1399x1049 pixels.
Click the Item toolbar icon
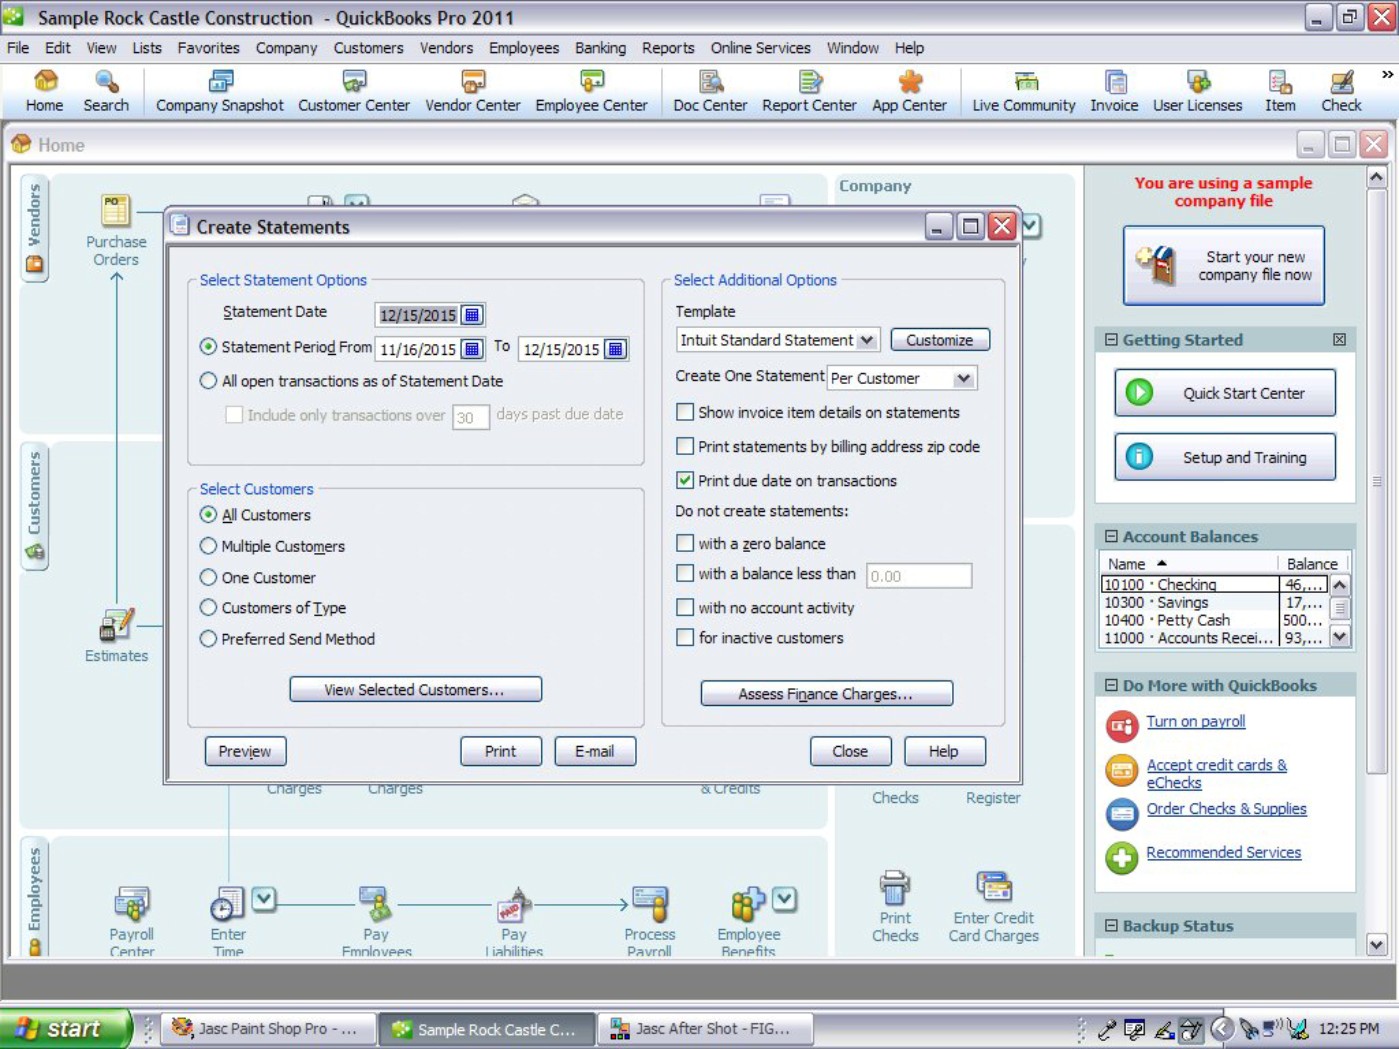1280,91
